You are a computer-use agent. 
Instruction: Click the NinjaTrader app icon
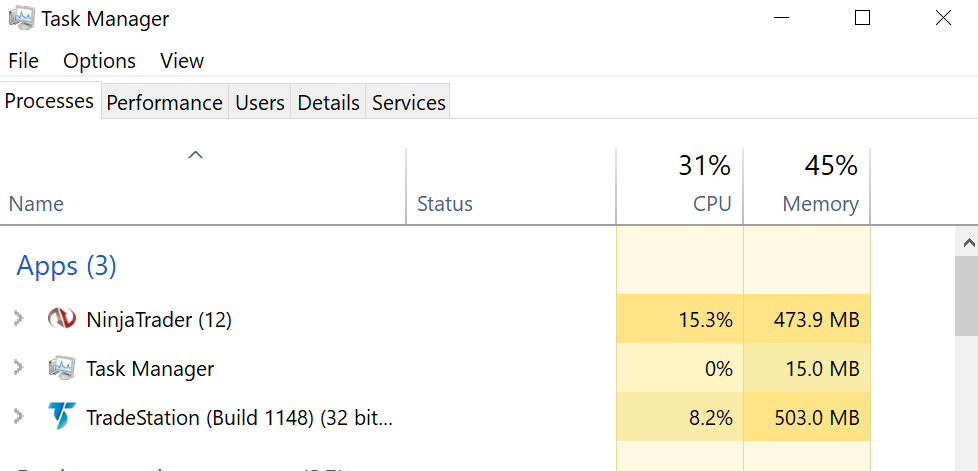coord(62,319)
